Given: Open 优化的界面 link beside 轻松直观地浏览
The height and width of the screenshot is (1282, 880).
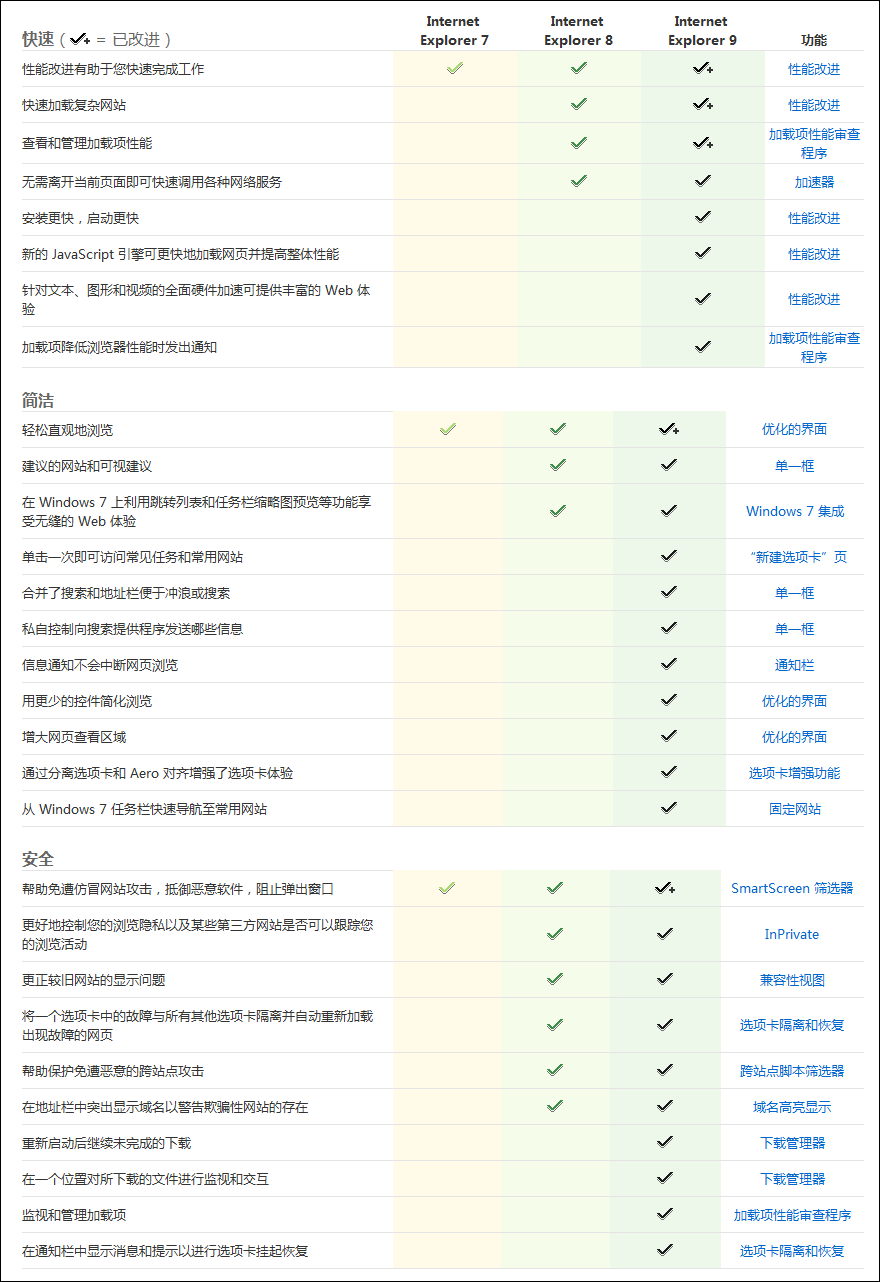Looking at the screenshot, I should (x=794, y=429).
